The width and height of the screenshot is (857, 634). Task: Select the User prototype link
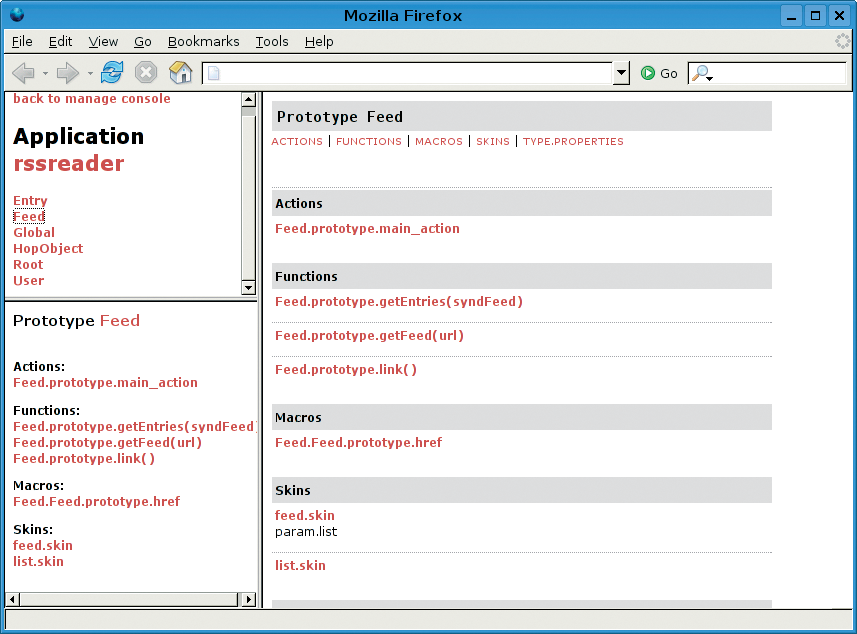28,280
